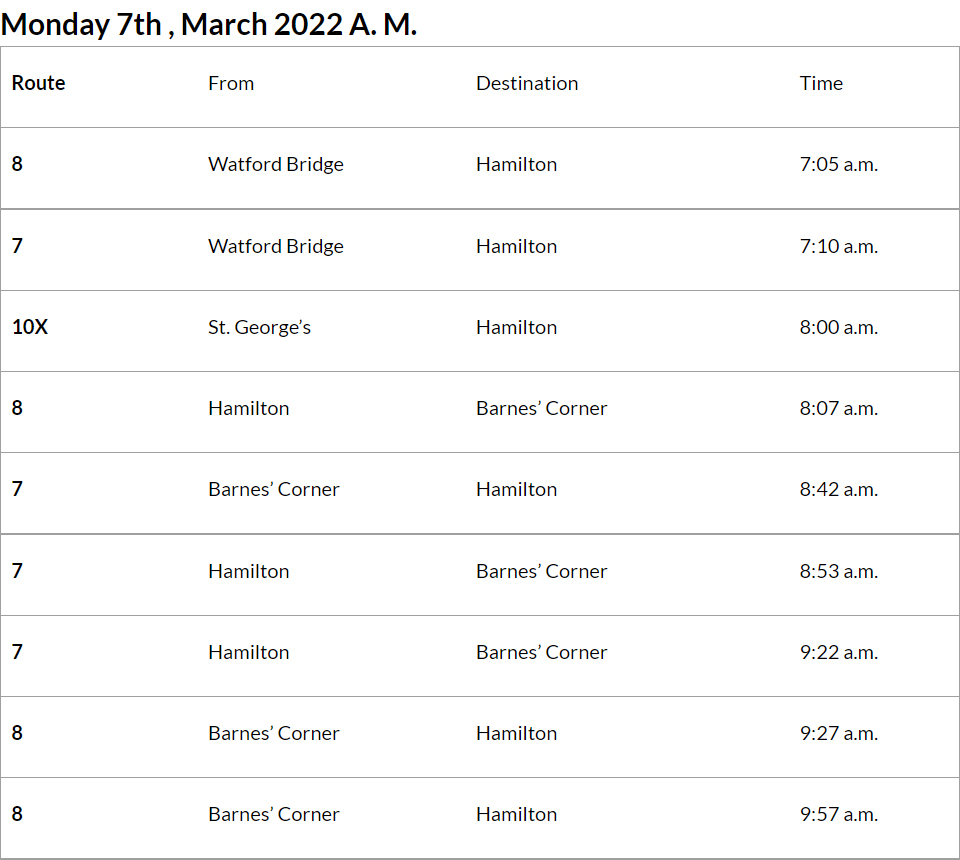Select Hamilton origin in the 9:22 a.m. row

[x=248, y=652]
